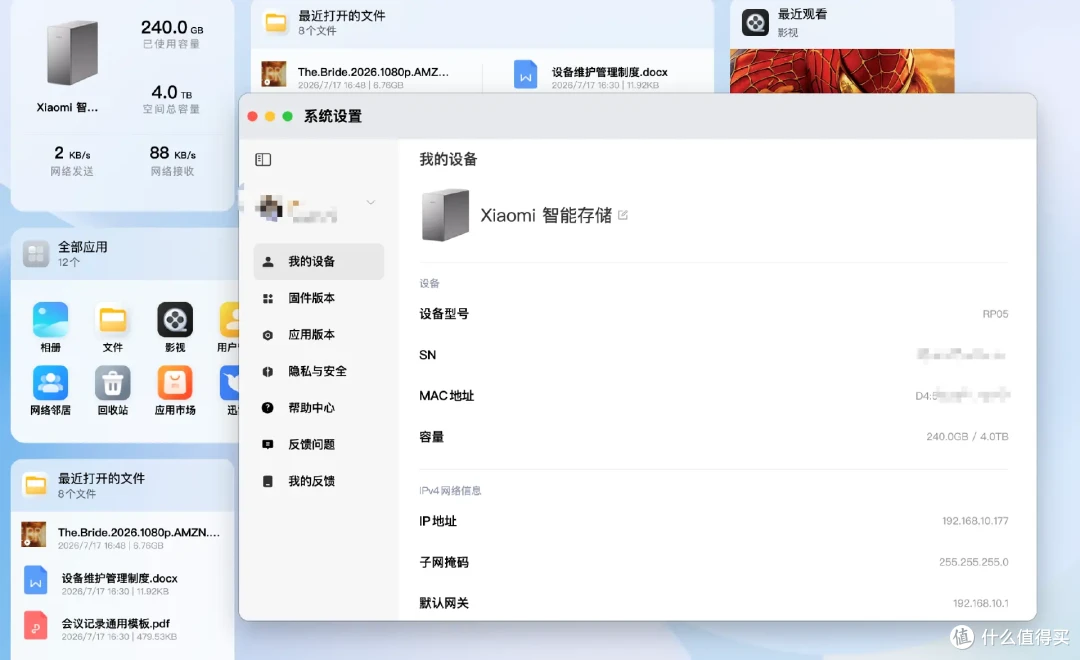The image size is (1080, 660).
Task: Close the 系统设置 window with red button
Action: click(252, 116)
